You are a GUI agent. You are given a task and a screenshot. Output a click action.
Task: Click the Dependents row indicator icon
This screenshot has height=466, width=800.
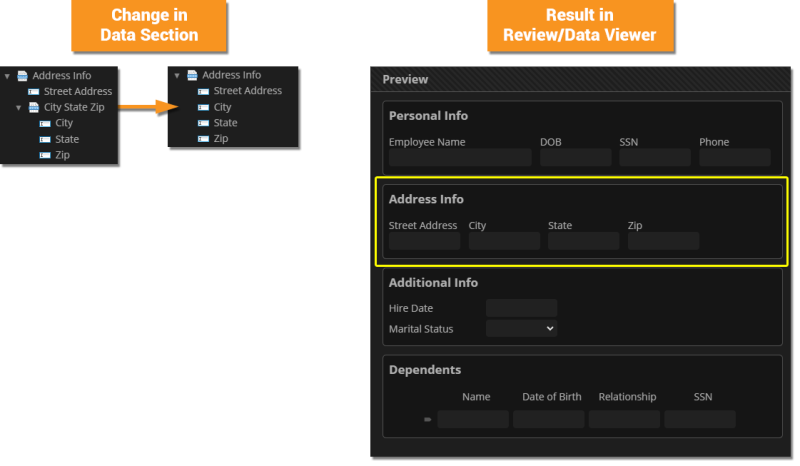coord(428,420)
